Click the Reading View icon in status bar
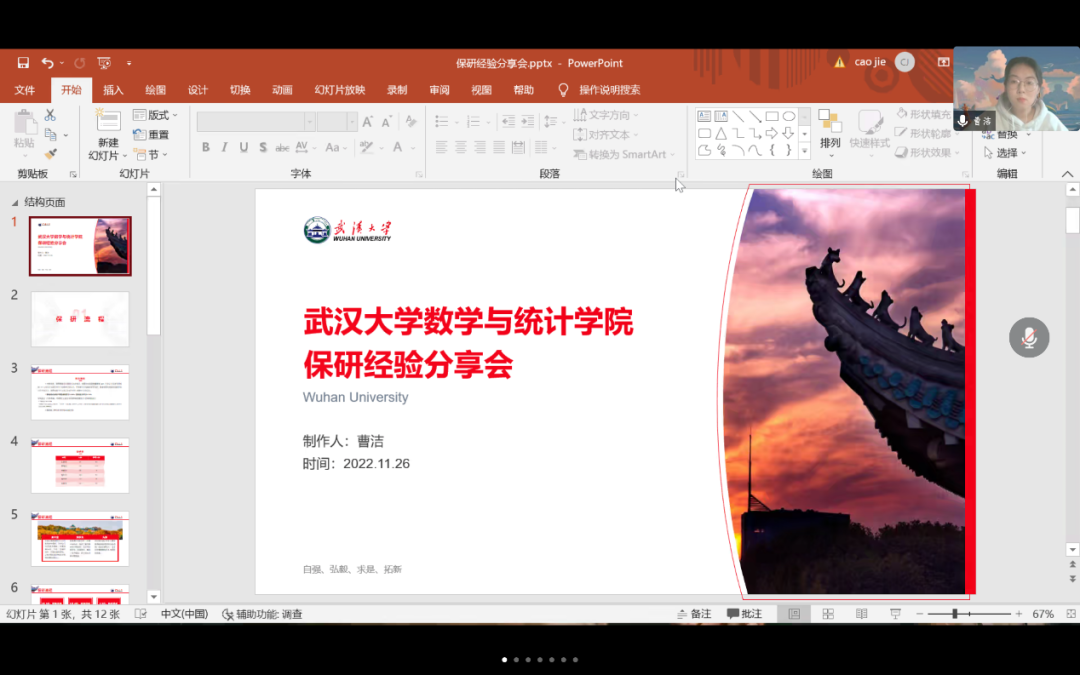 click(x=861, y=614)
